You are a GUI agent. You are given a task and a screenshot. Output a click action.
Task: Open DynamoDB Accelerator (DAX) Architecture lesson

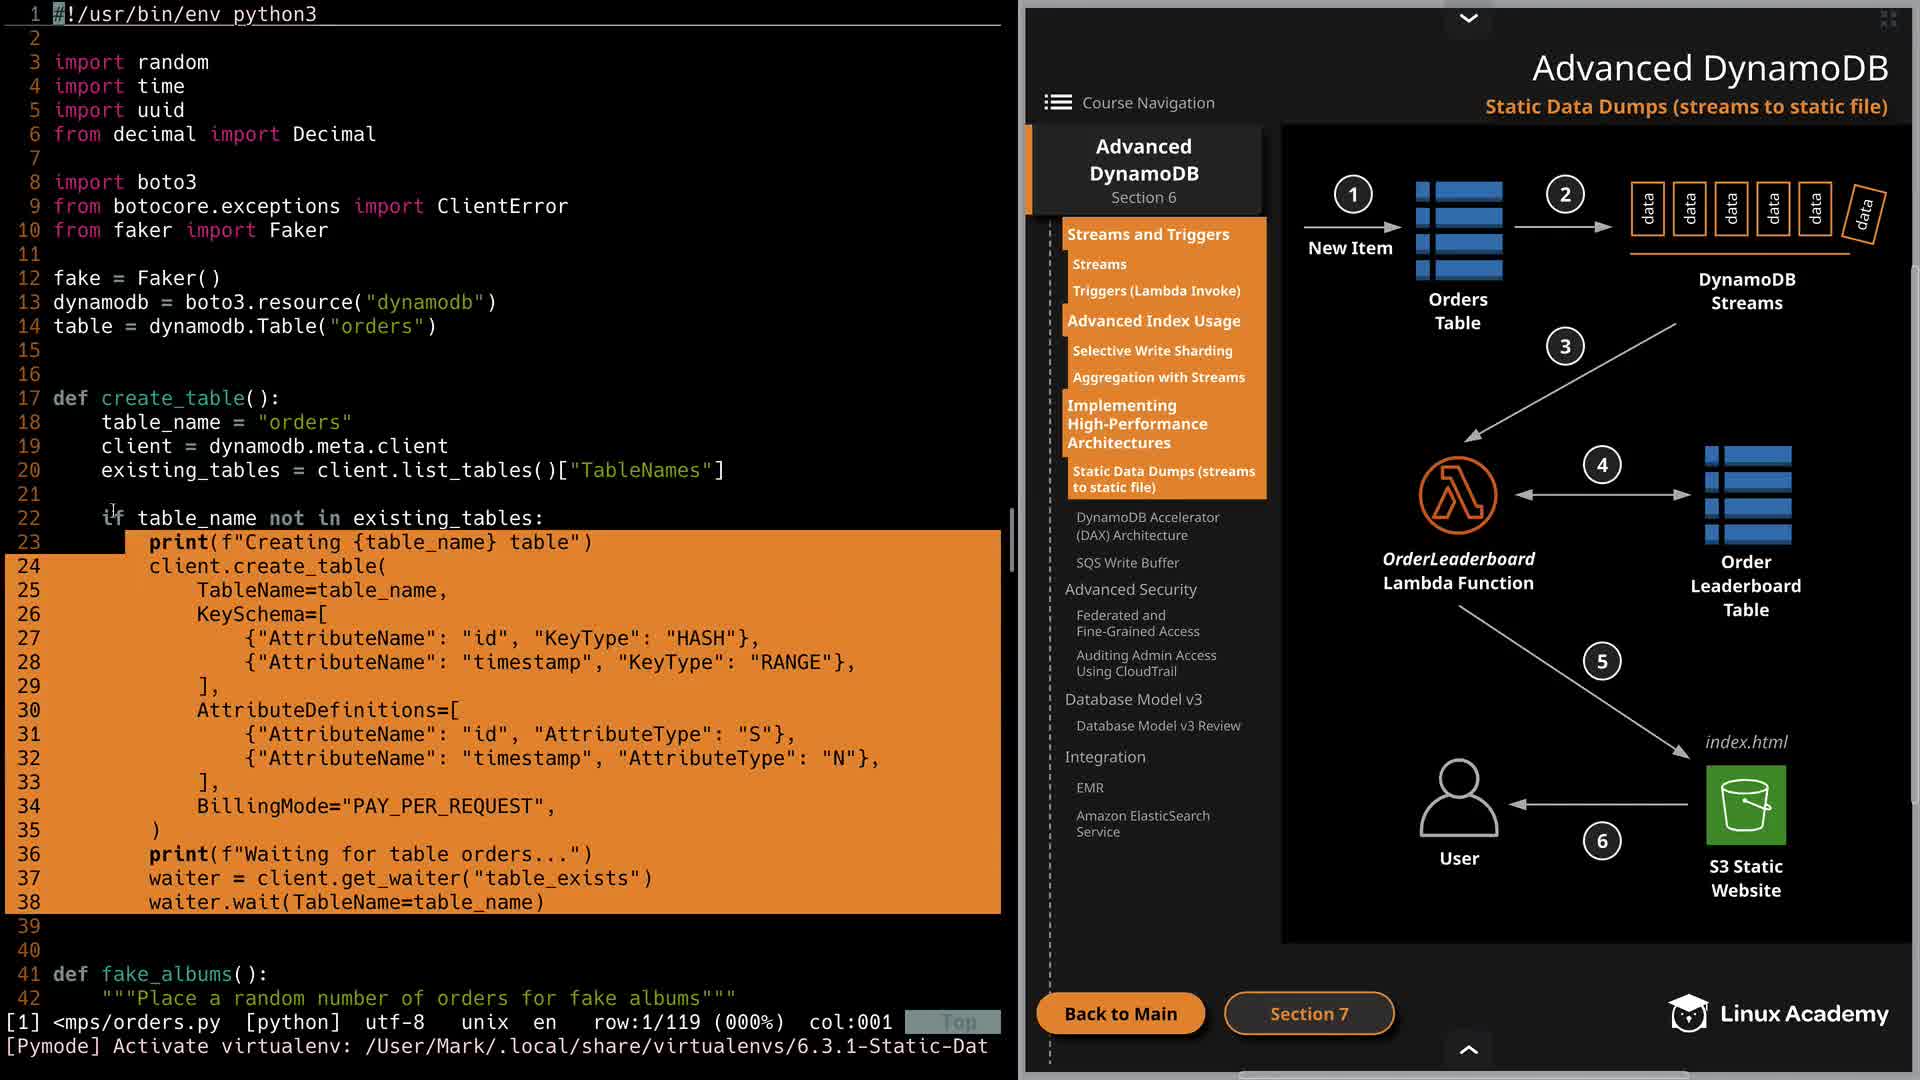pos(1147,526)
